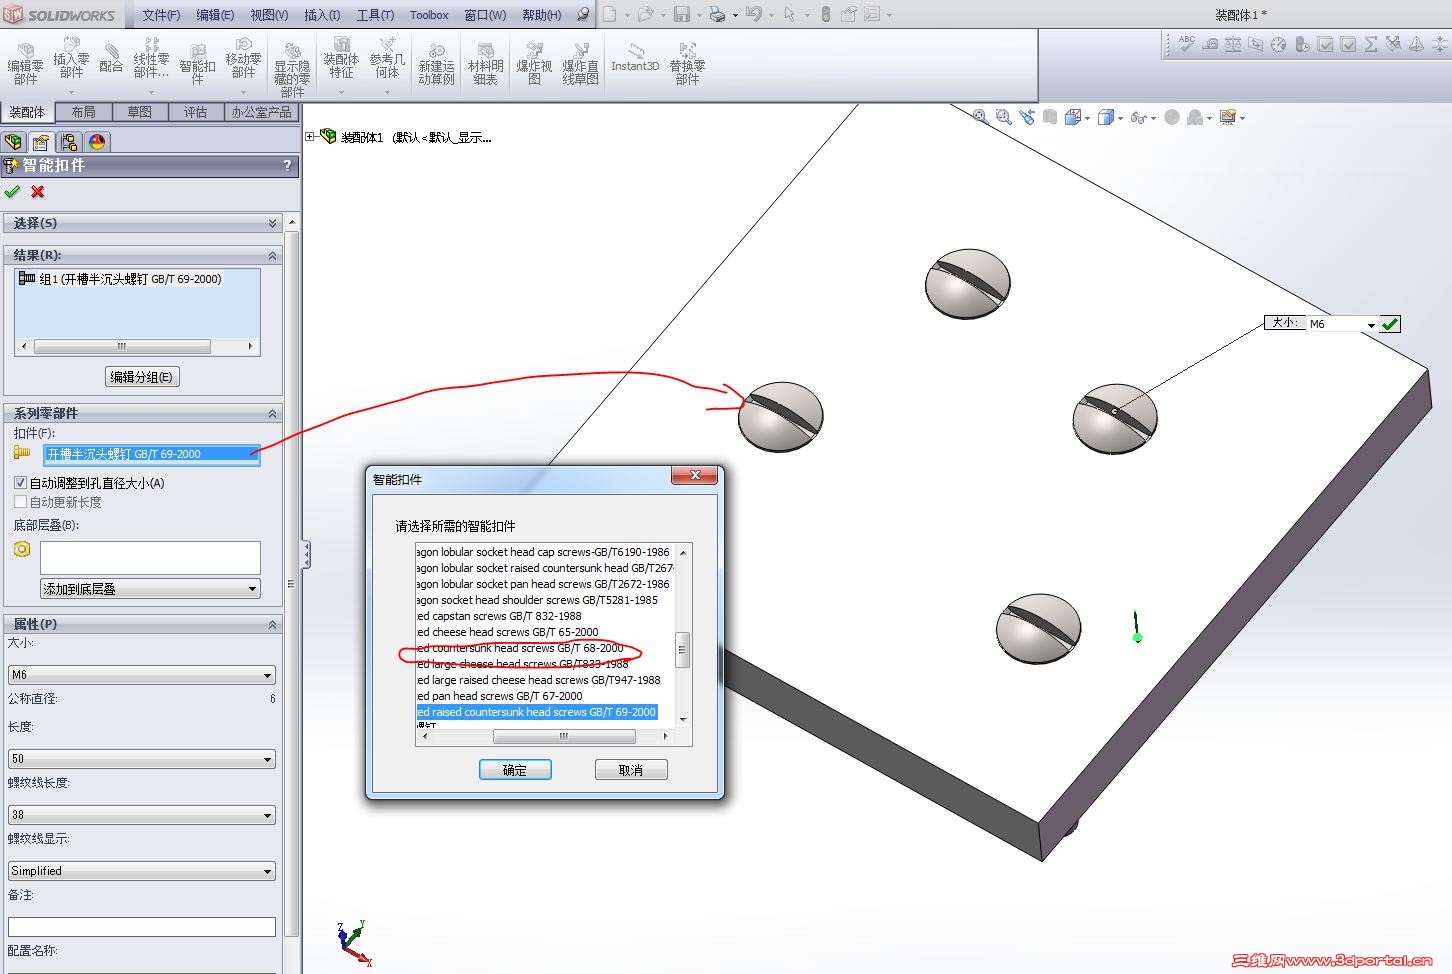Open the display style dropdown in the view toolbar

(x=1120, y=118)
